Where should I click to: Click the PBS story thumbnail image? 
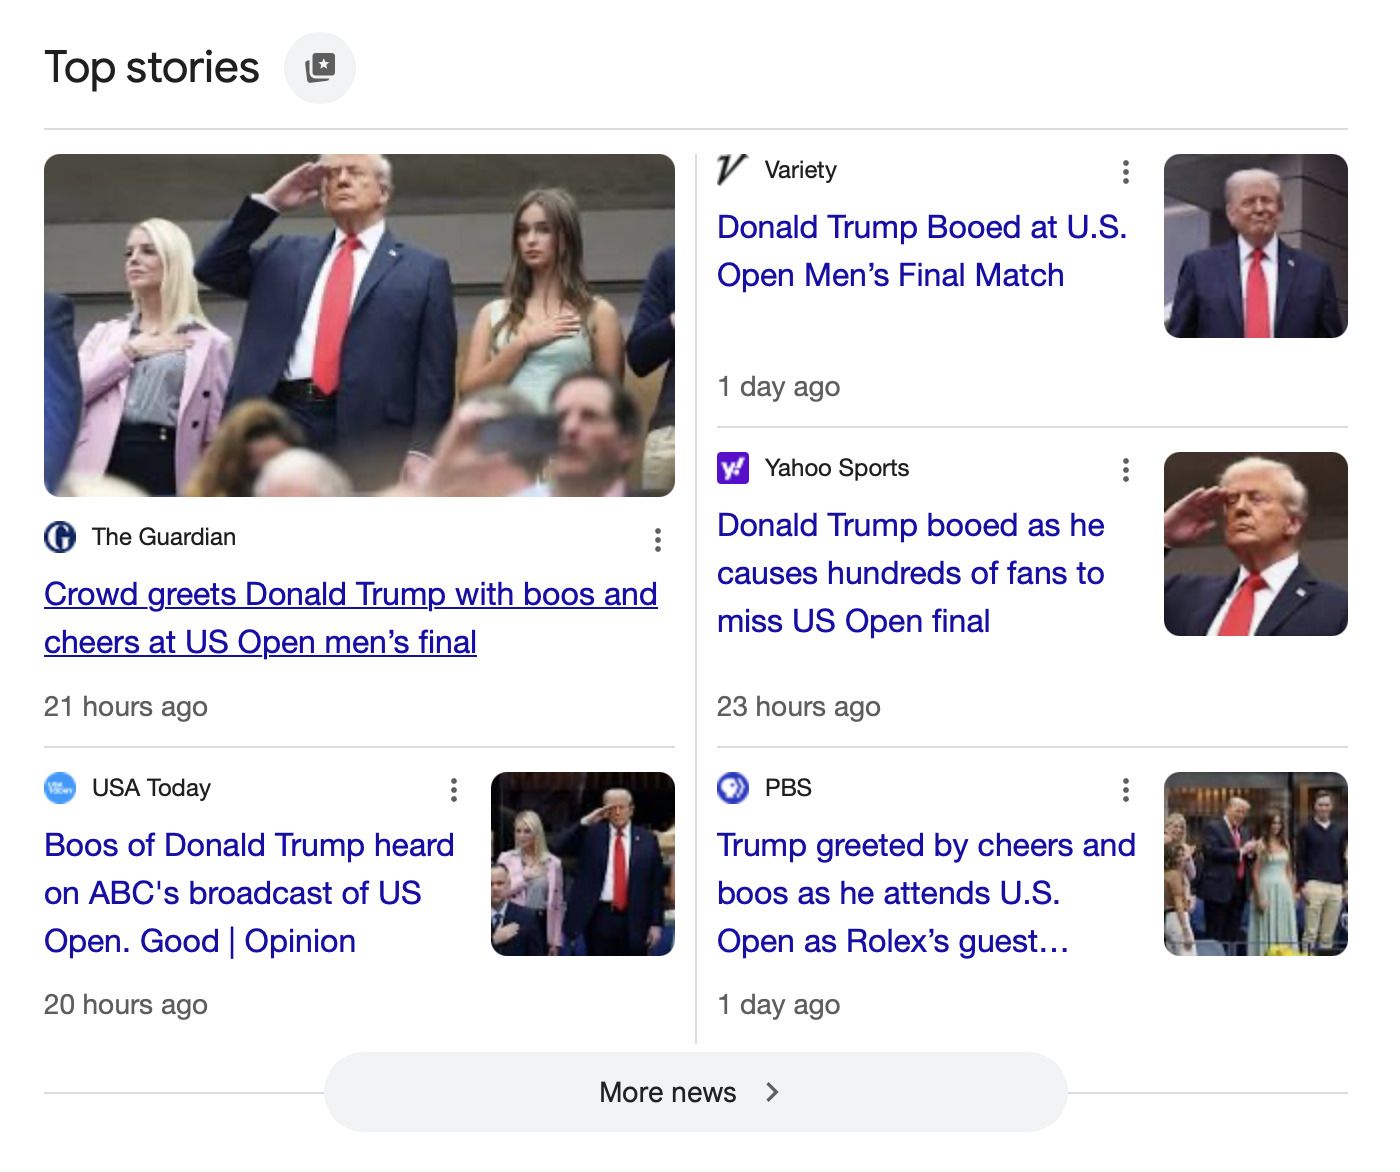coord(1255,864)
